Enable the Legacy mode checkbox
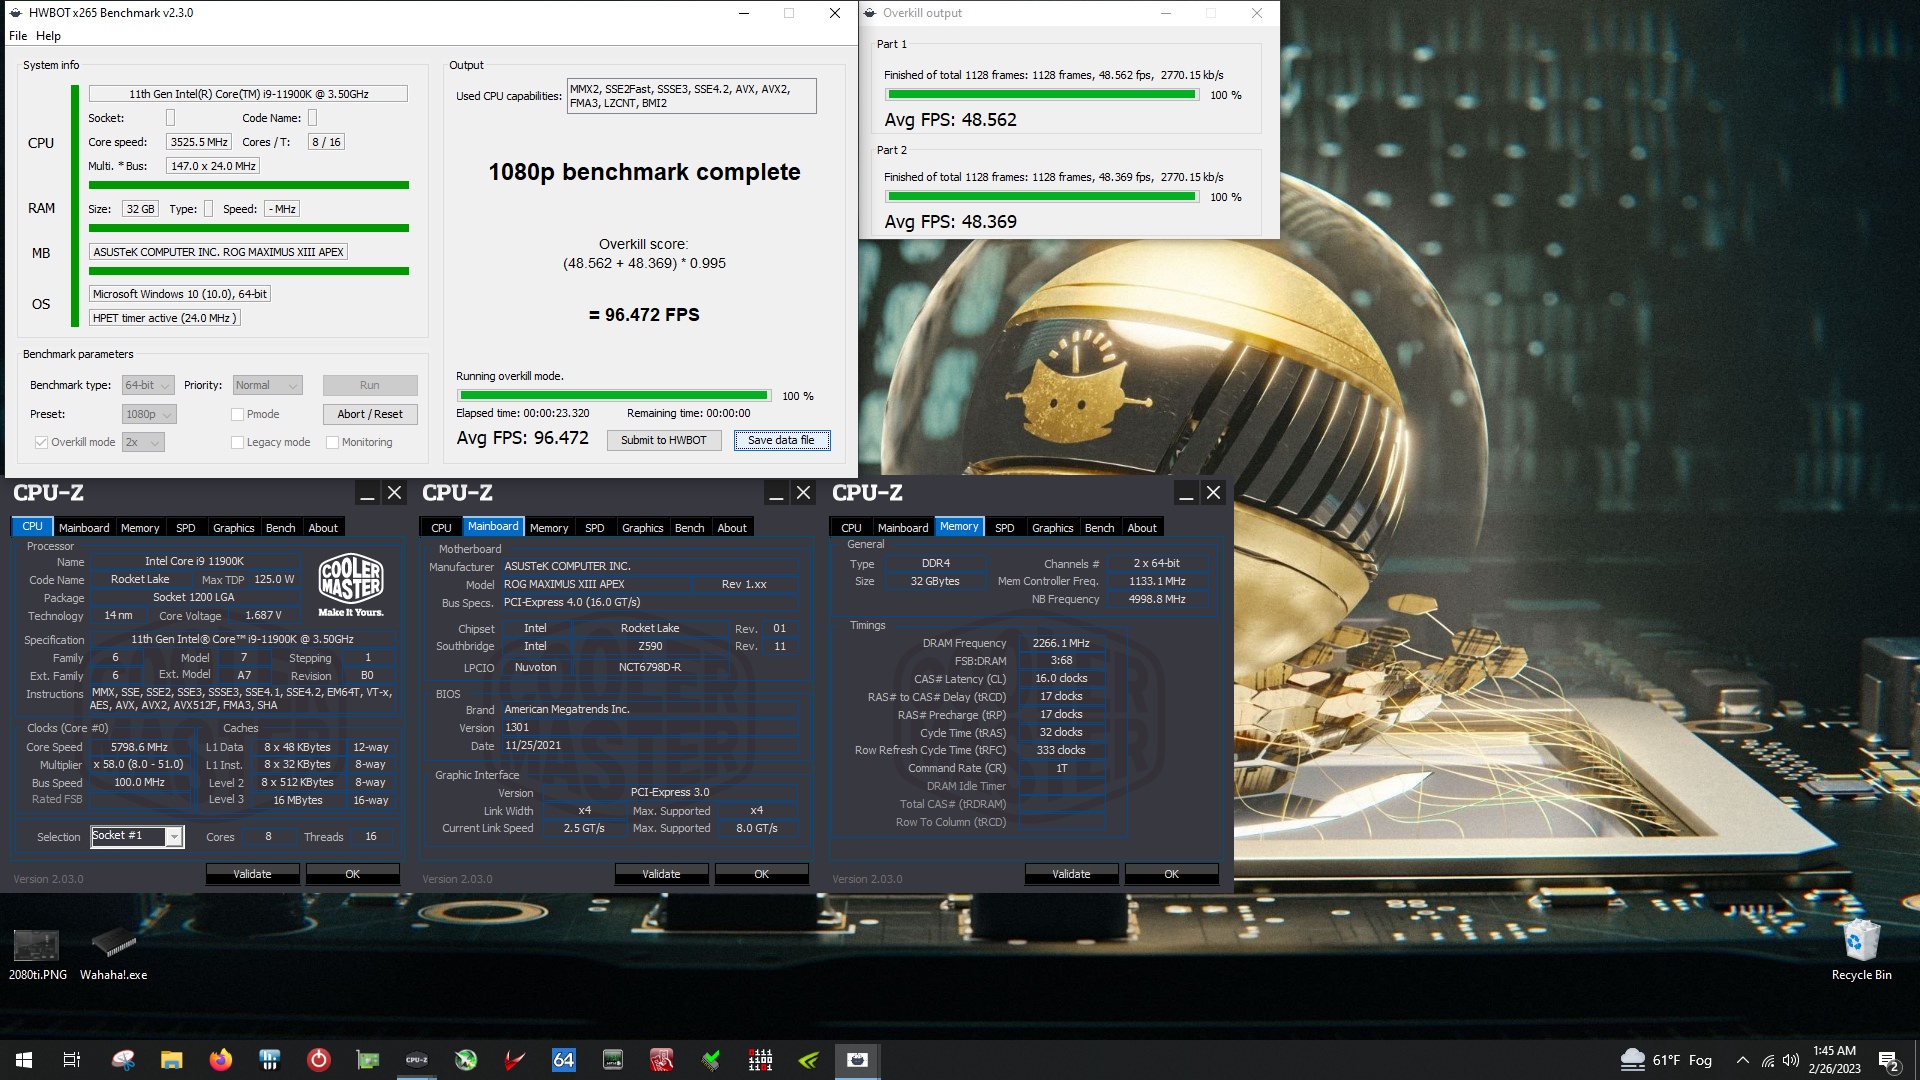1920x1080 pixels. click(237, 442)
